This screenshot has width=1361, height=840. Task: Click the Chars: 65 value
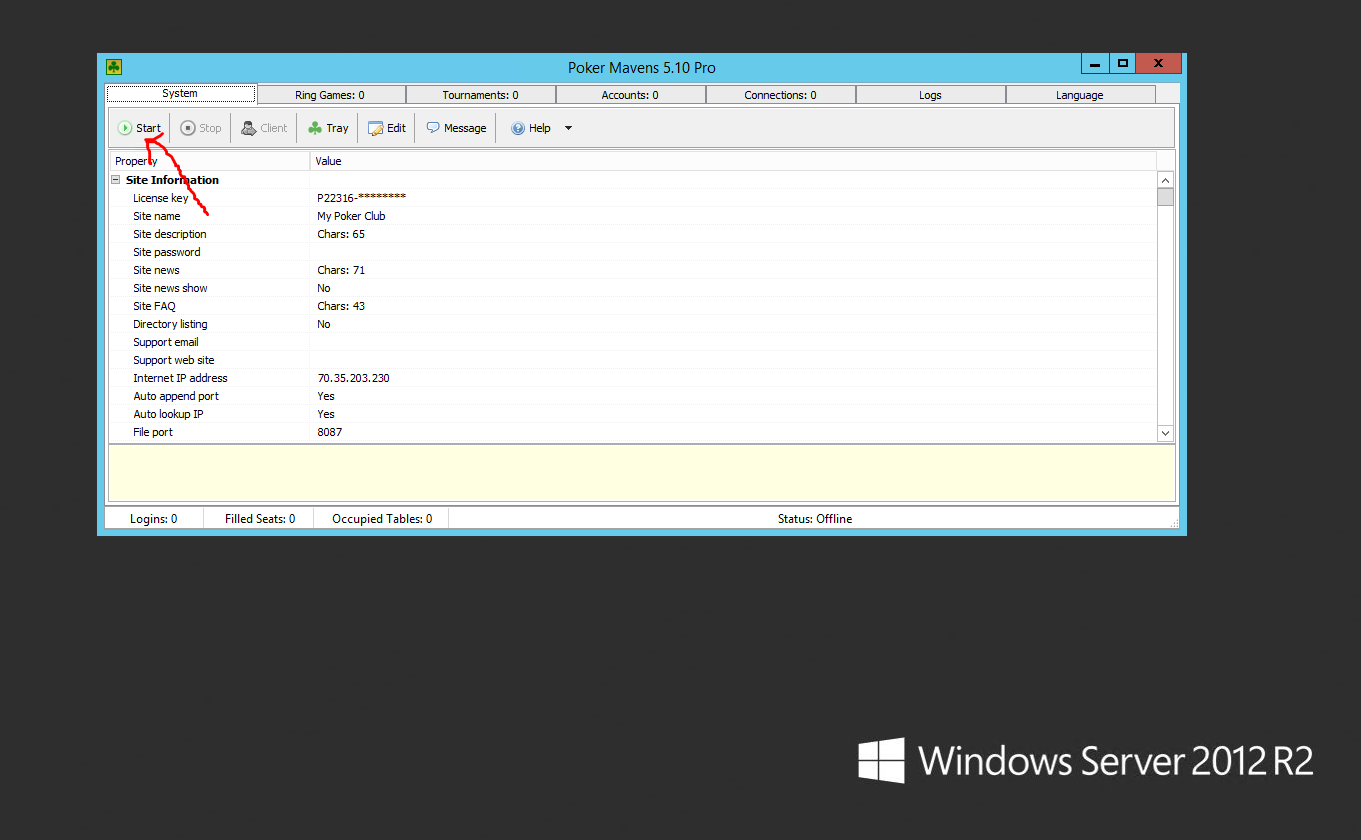click(x=341, y=234)
